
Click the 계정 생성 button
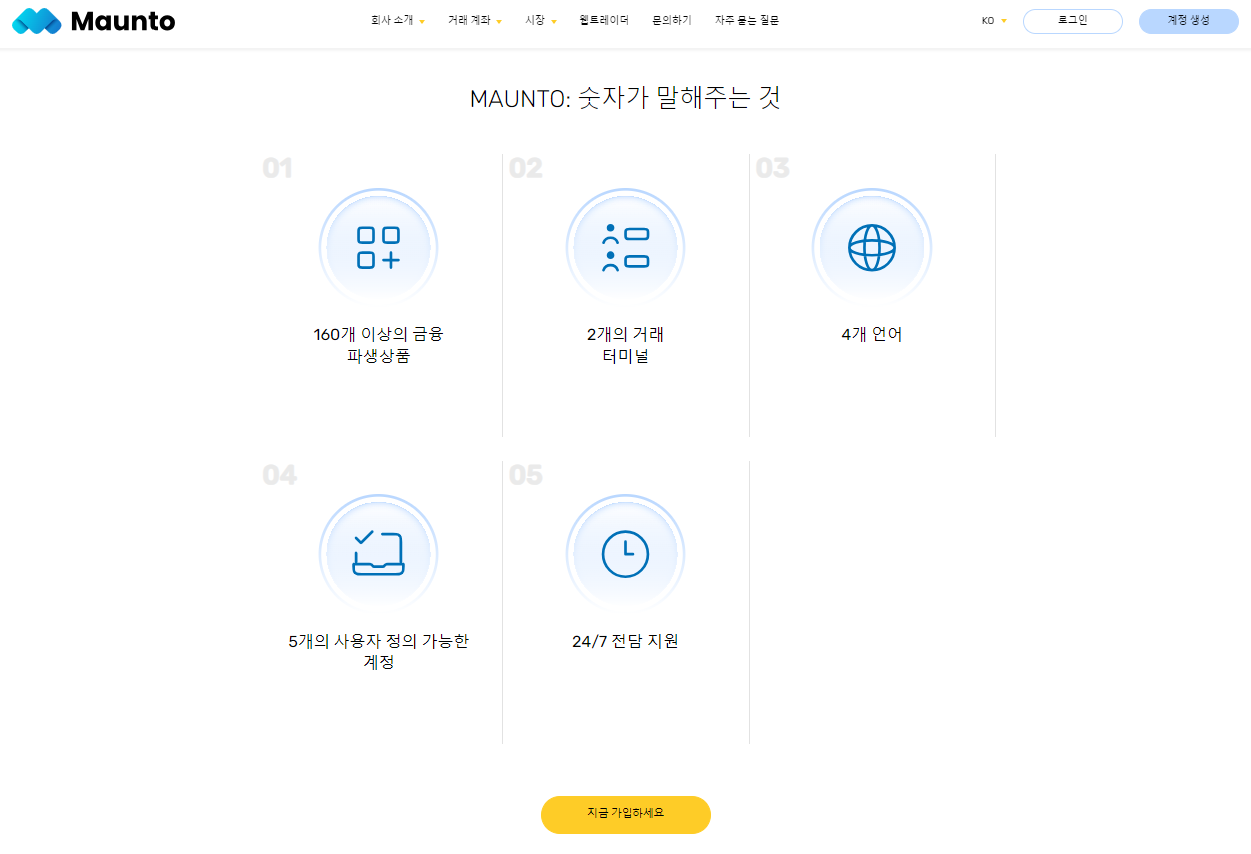(1189, 21)
